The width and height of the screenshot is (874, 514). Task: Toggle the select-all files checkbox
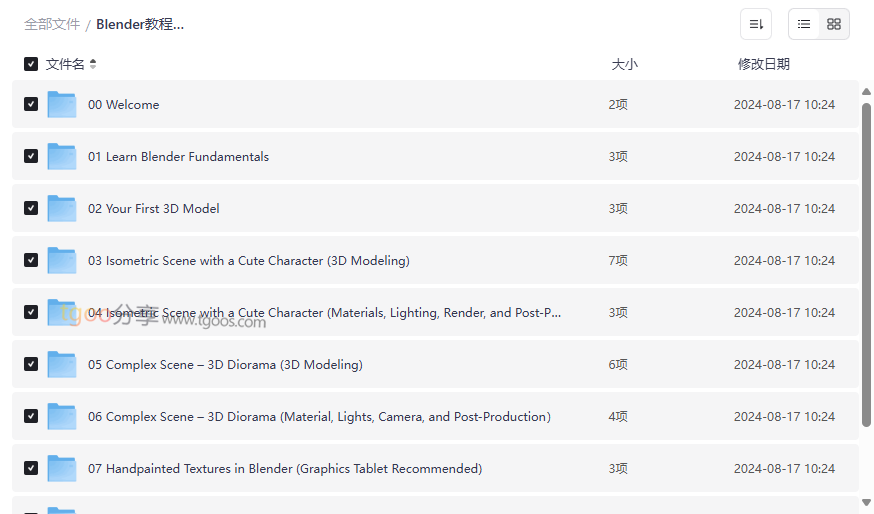click(31, 64)
